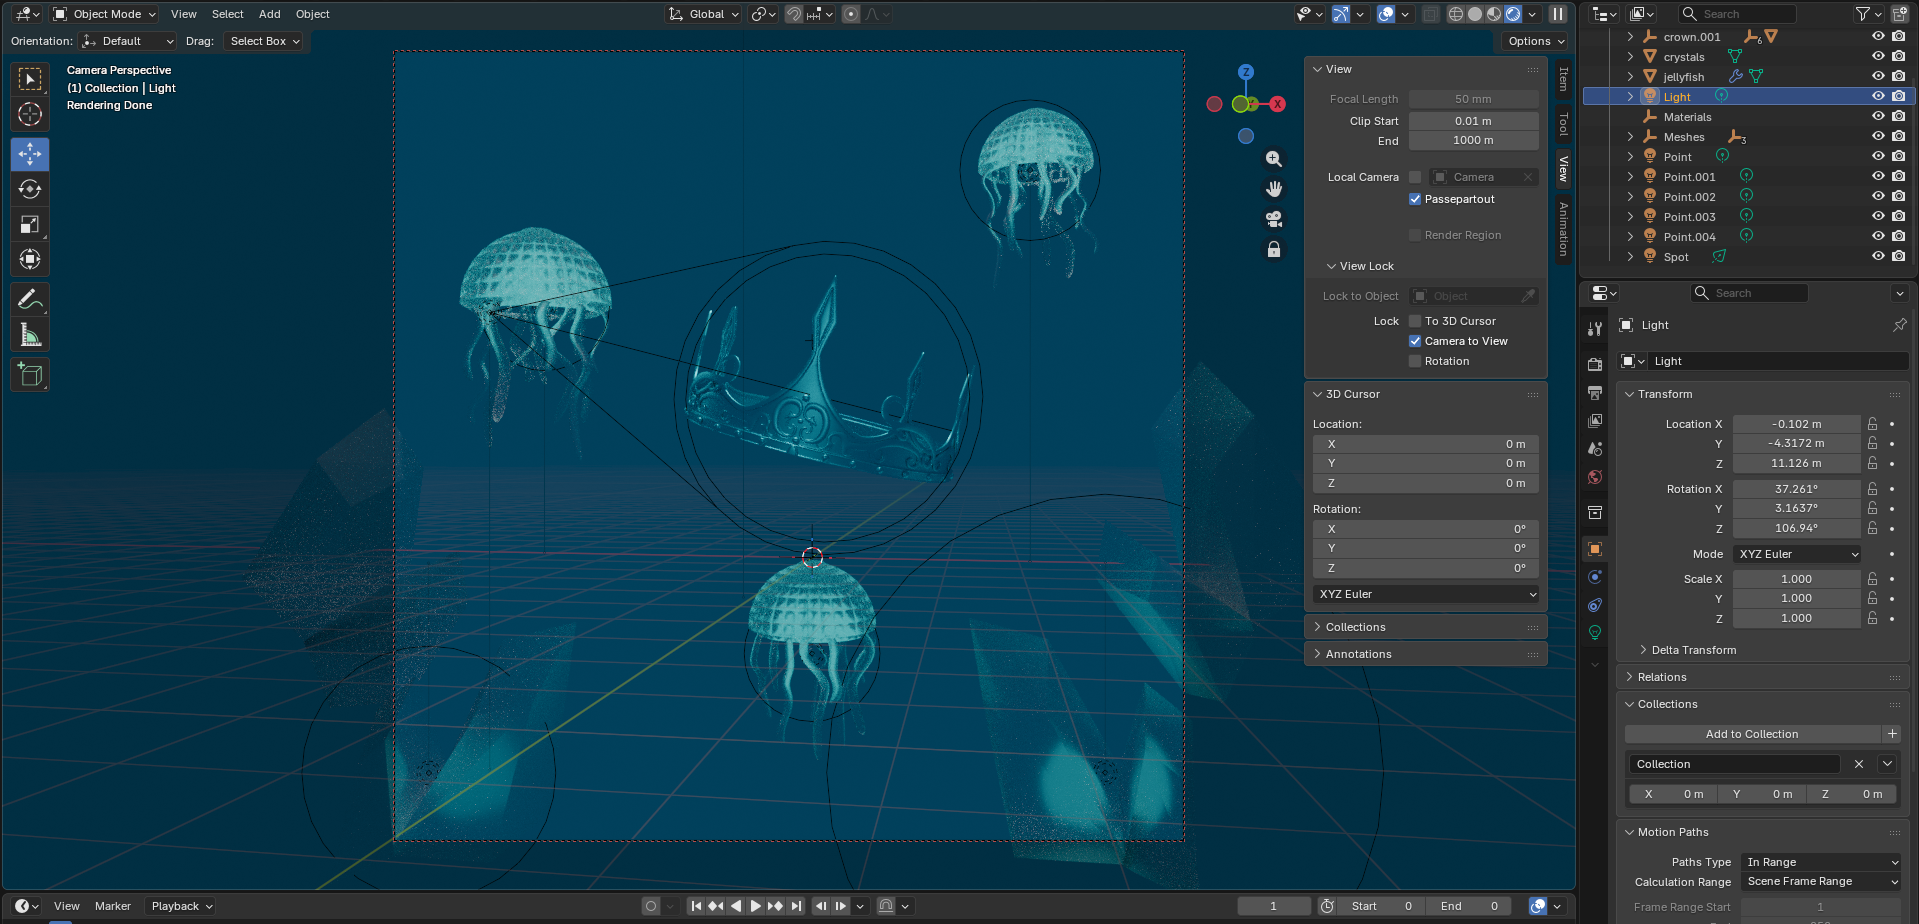Select the Annotate pencil tool
The height and width of the screenshot is (924, 1919).
pos(30,300)
